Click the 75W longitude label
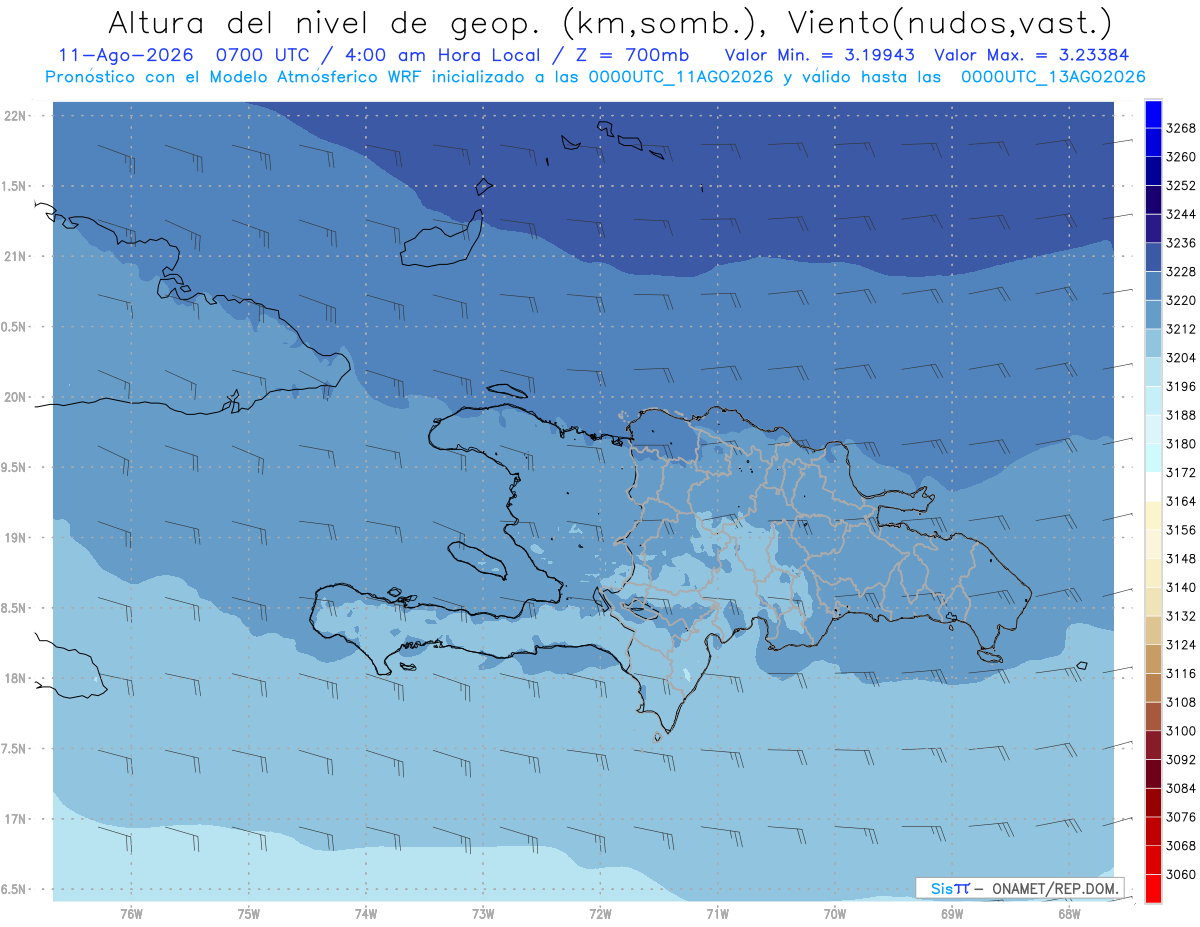Viewport: 1200px width, 927px height. [x=249, y=913]
